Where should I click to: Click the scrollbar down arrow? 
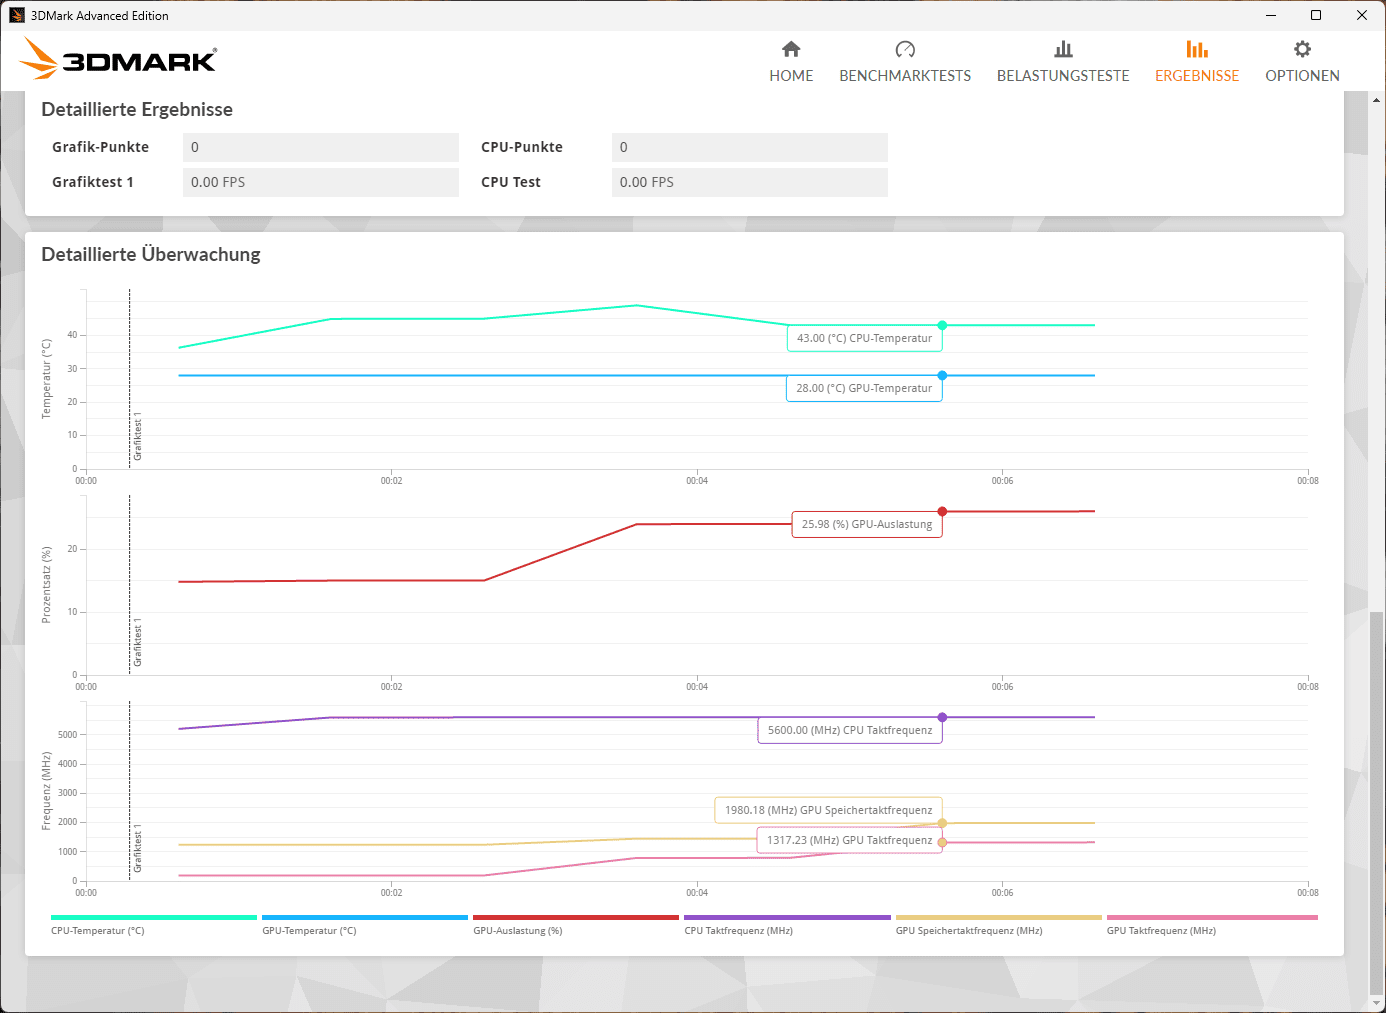(1377, 1003)
